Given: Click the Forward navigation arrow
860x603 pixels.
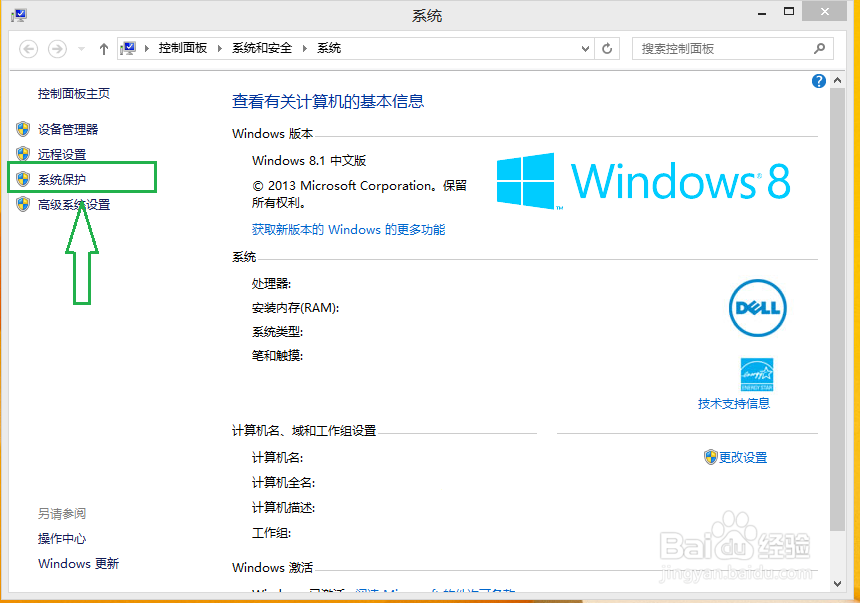Looking at the screenshot, I should (57, 49).
